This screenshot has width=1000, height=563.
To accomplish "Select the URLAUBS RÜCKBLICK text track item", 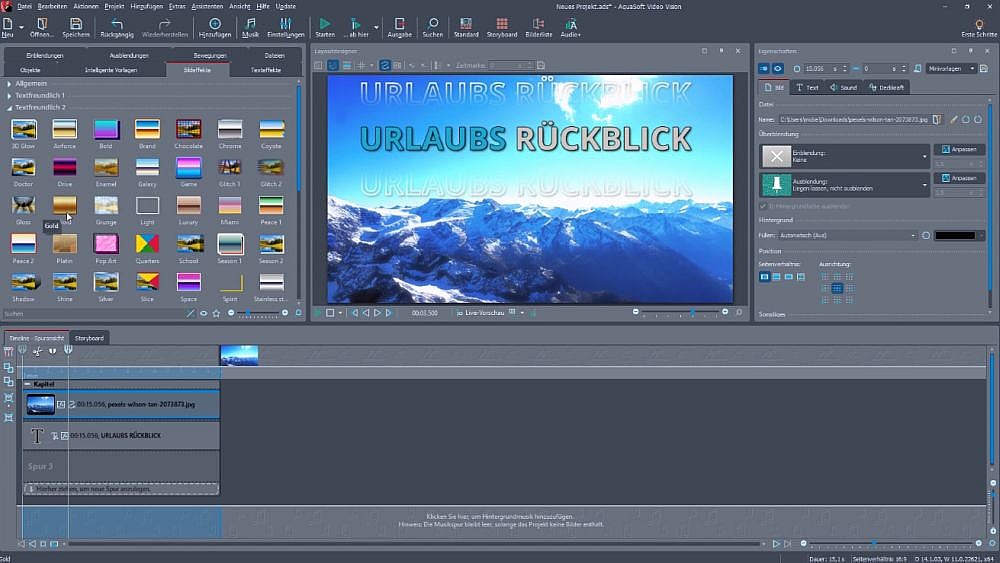I will click(120, 436).
